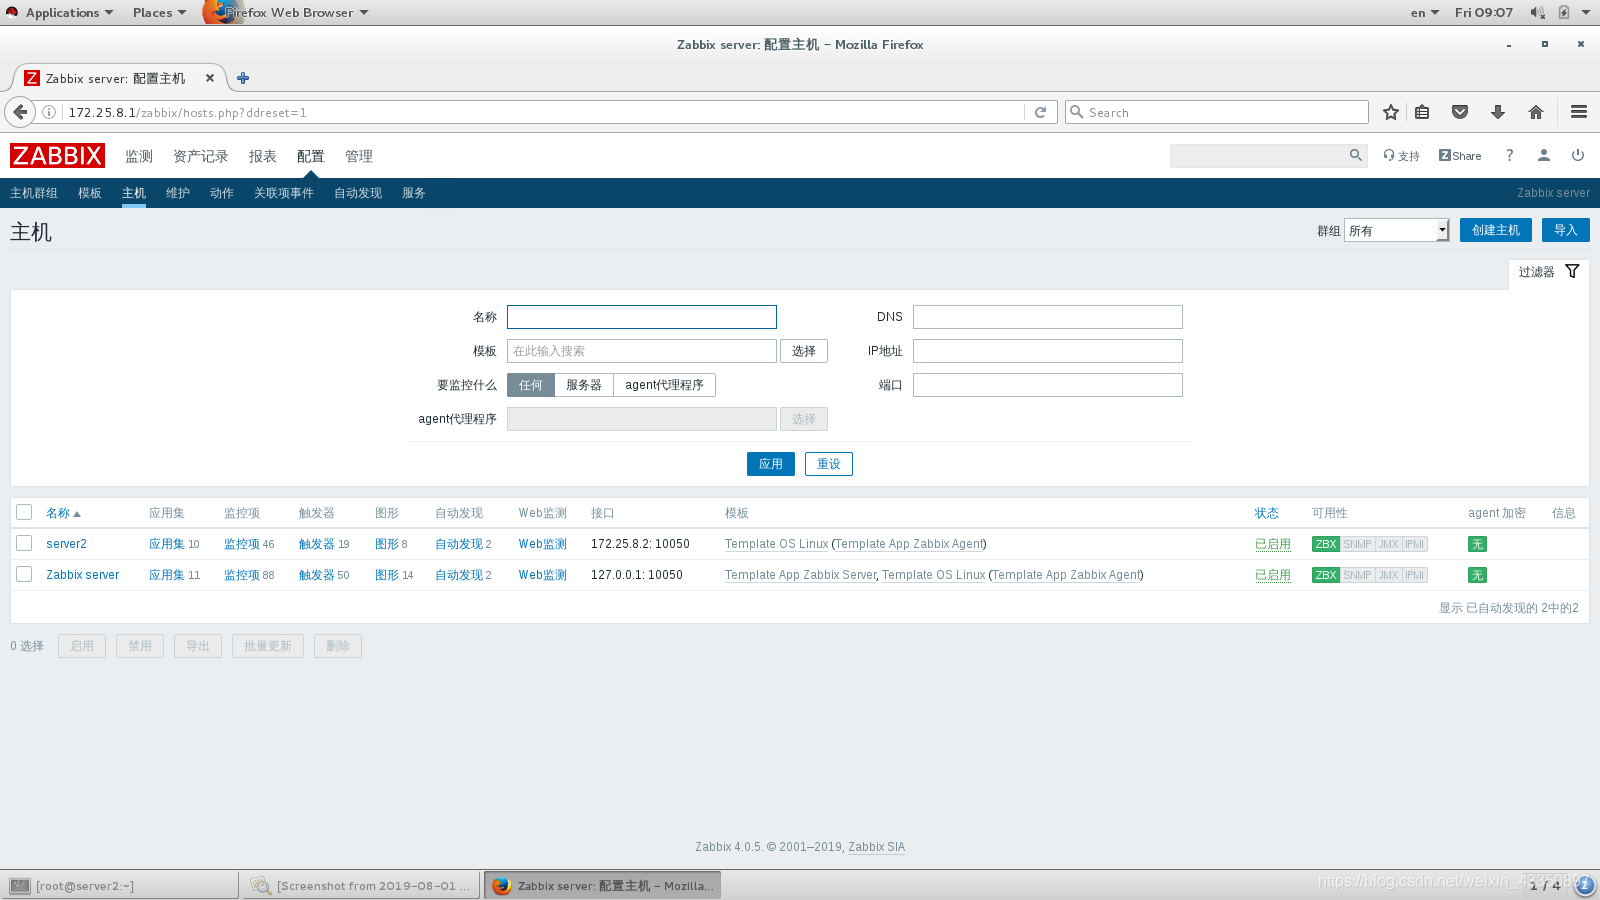Open 触发器 link for server2

tap(317, 544)
